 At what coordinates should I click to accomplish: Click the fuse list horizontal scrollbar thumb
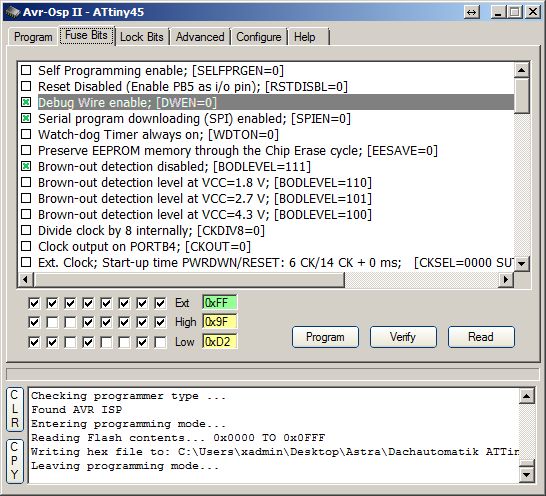click(x=189, y=279)
